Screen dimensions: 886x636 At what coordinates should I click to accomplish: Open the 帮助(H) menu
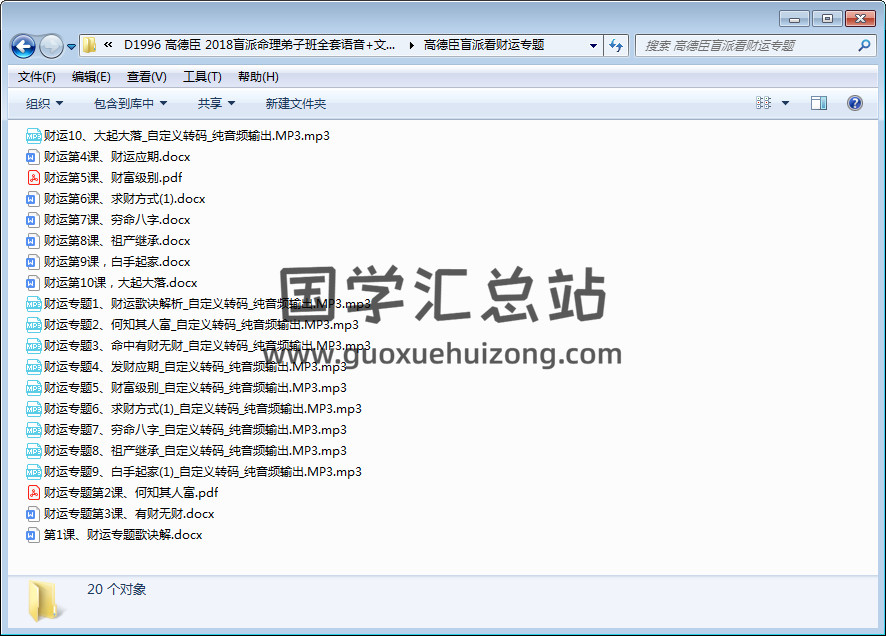258,77
